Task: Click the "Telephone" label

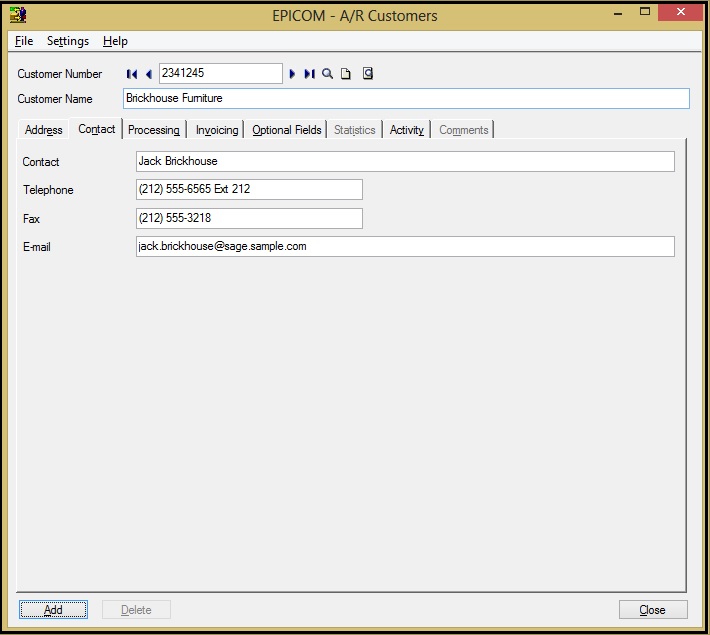Action: (48, 190)
